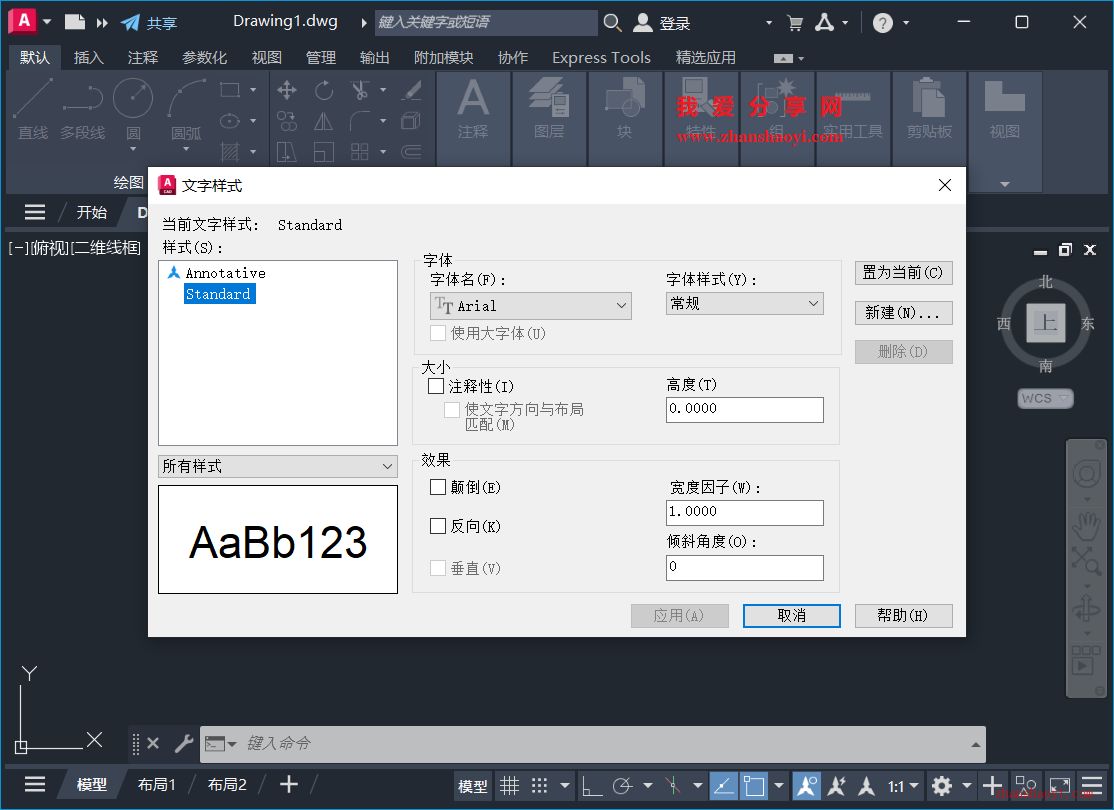Click the 置为当前(C) button
Screen dimensions: 1114x810
(x=903, y=273)
